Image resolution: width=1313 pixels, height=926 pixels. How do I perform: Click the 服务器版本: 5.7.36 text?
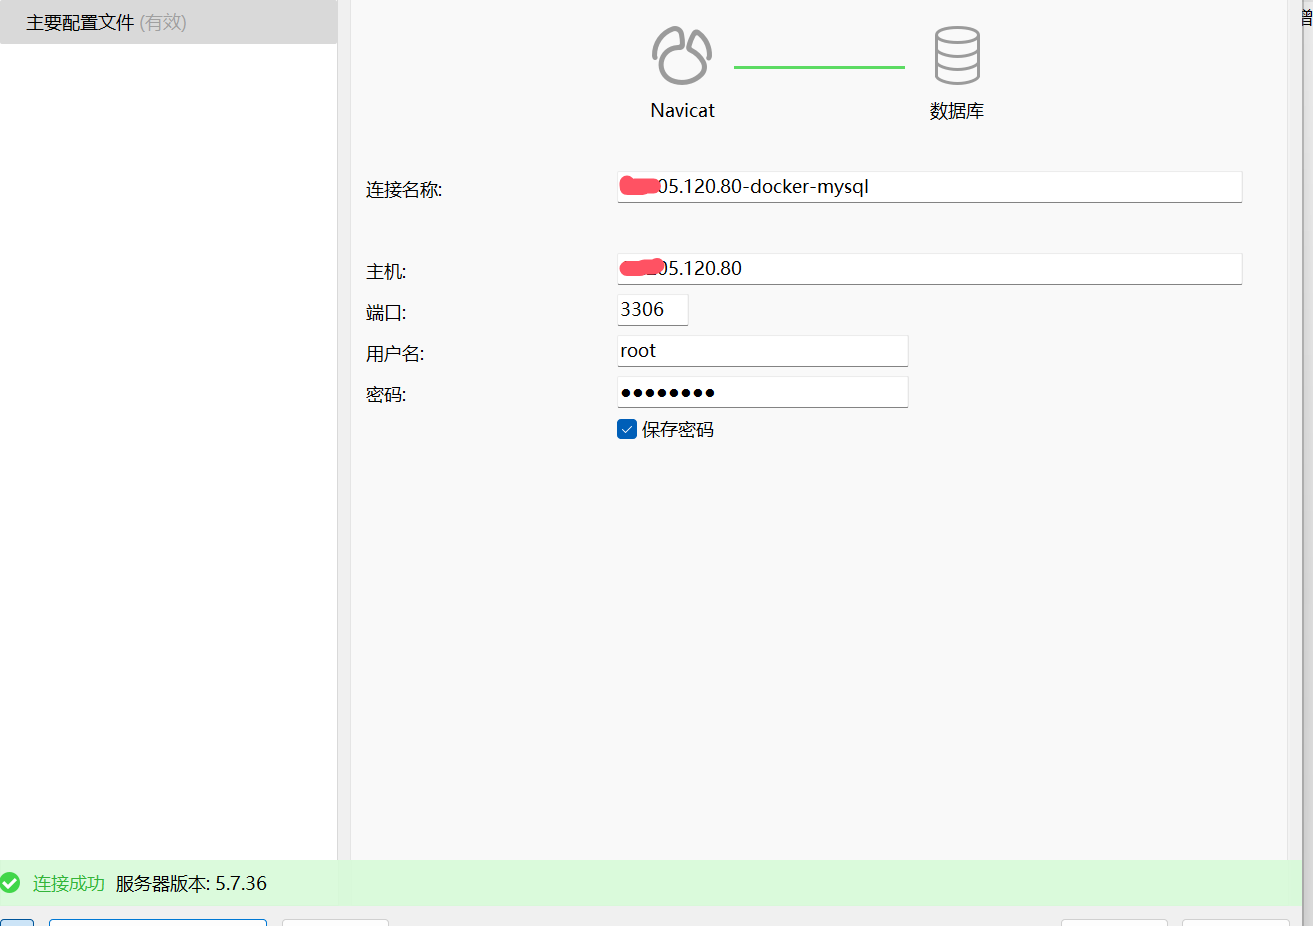coord(191,884)
